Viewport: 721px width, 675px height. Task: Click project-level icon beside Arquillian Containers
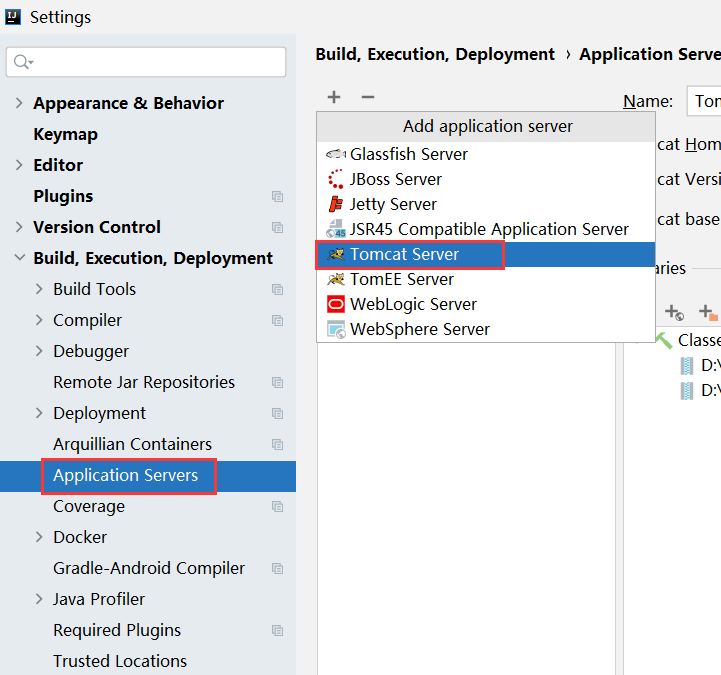point(277,445)
